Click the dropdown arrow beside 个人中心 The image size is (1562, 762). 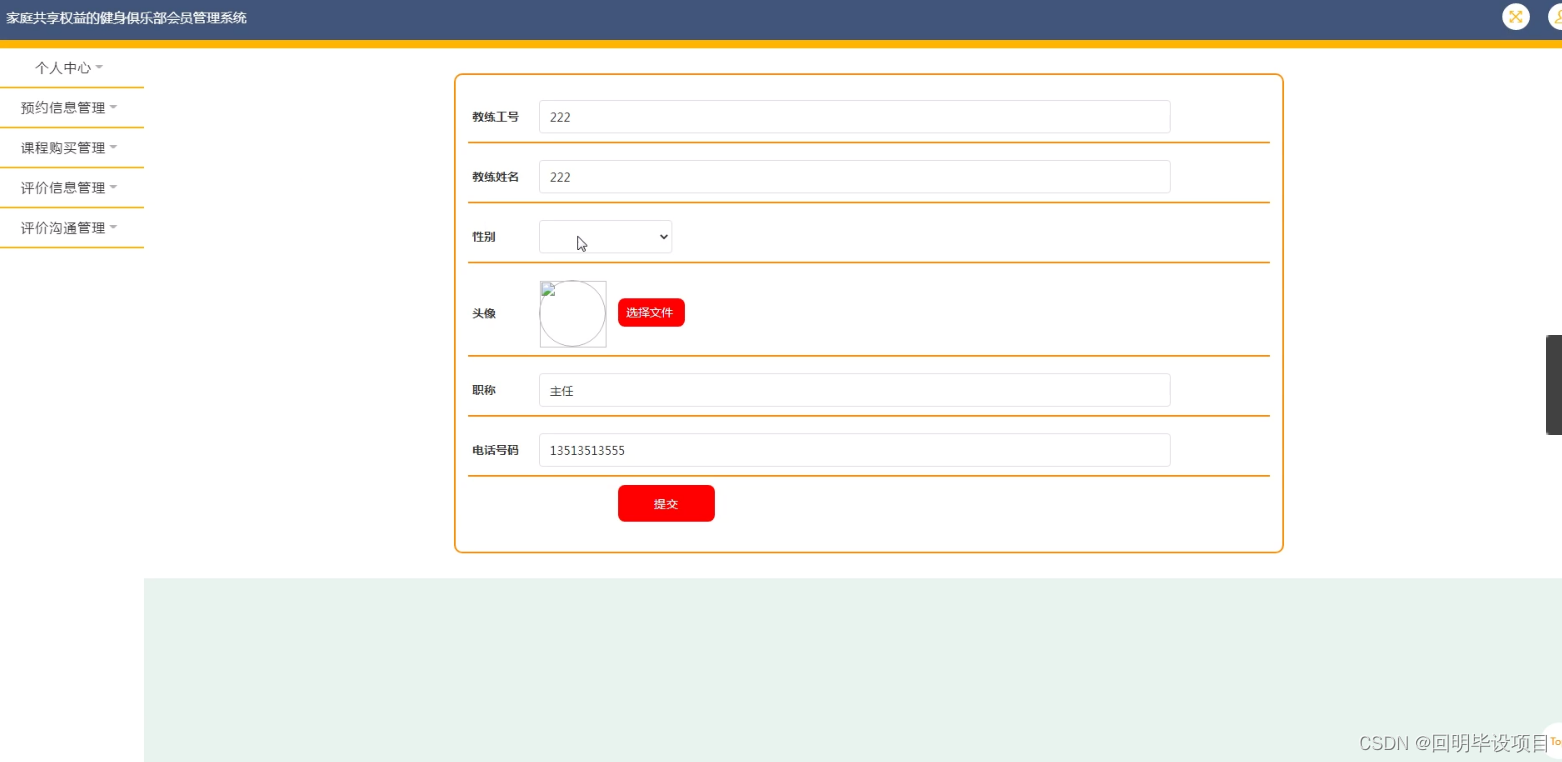point(99,67)
